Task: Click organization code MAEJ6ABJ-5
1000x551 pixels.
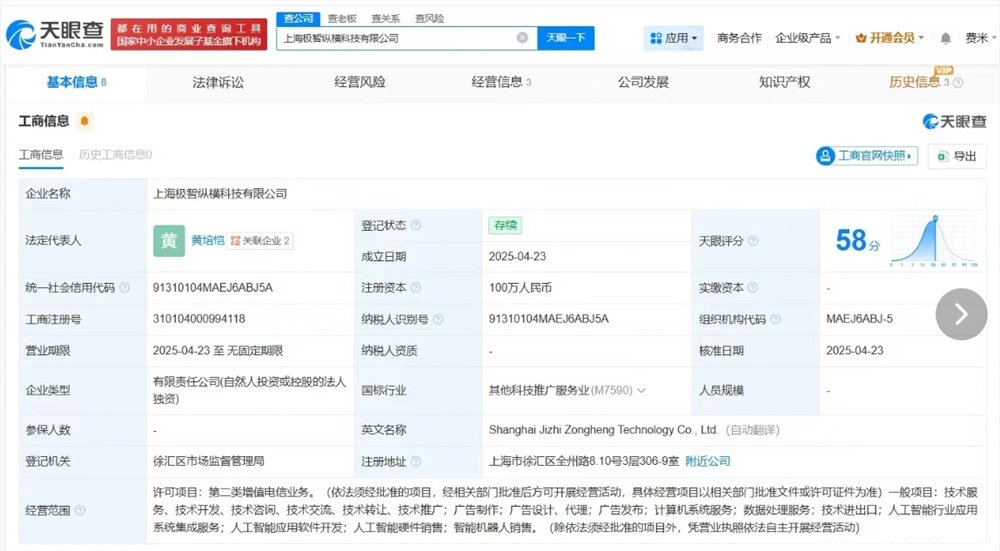Action: (859, 319)
